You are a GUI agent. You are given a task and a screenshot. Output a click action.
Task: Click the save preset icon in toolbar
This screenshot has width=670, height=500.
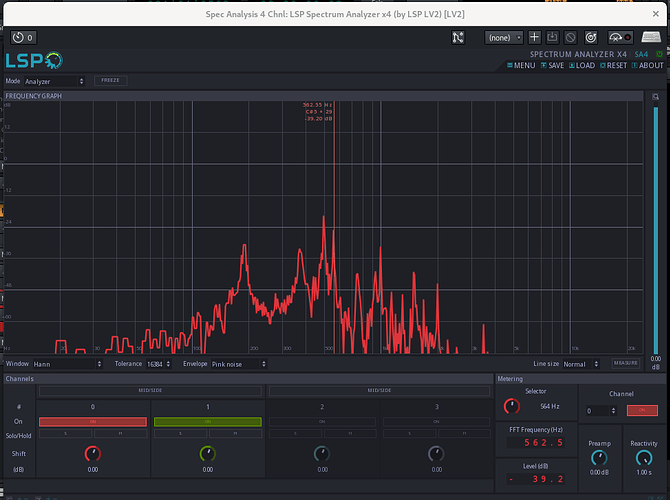point(552,37)
